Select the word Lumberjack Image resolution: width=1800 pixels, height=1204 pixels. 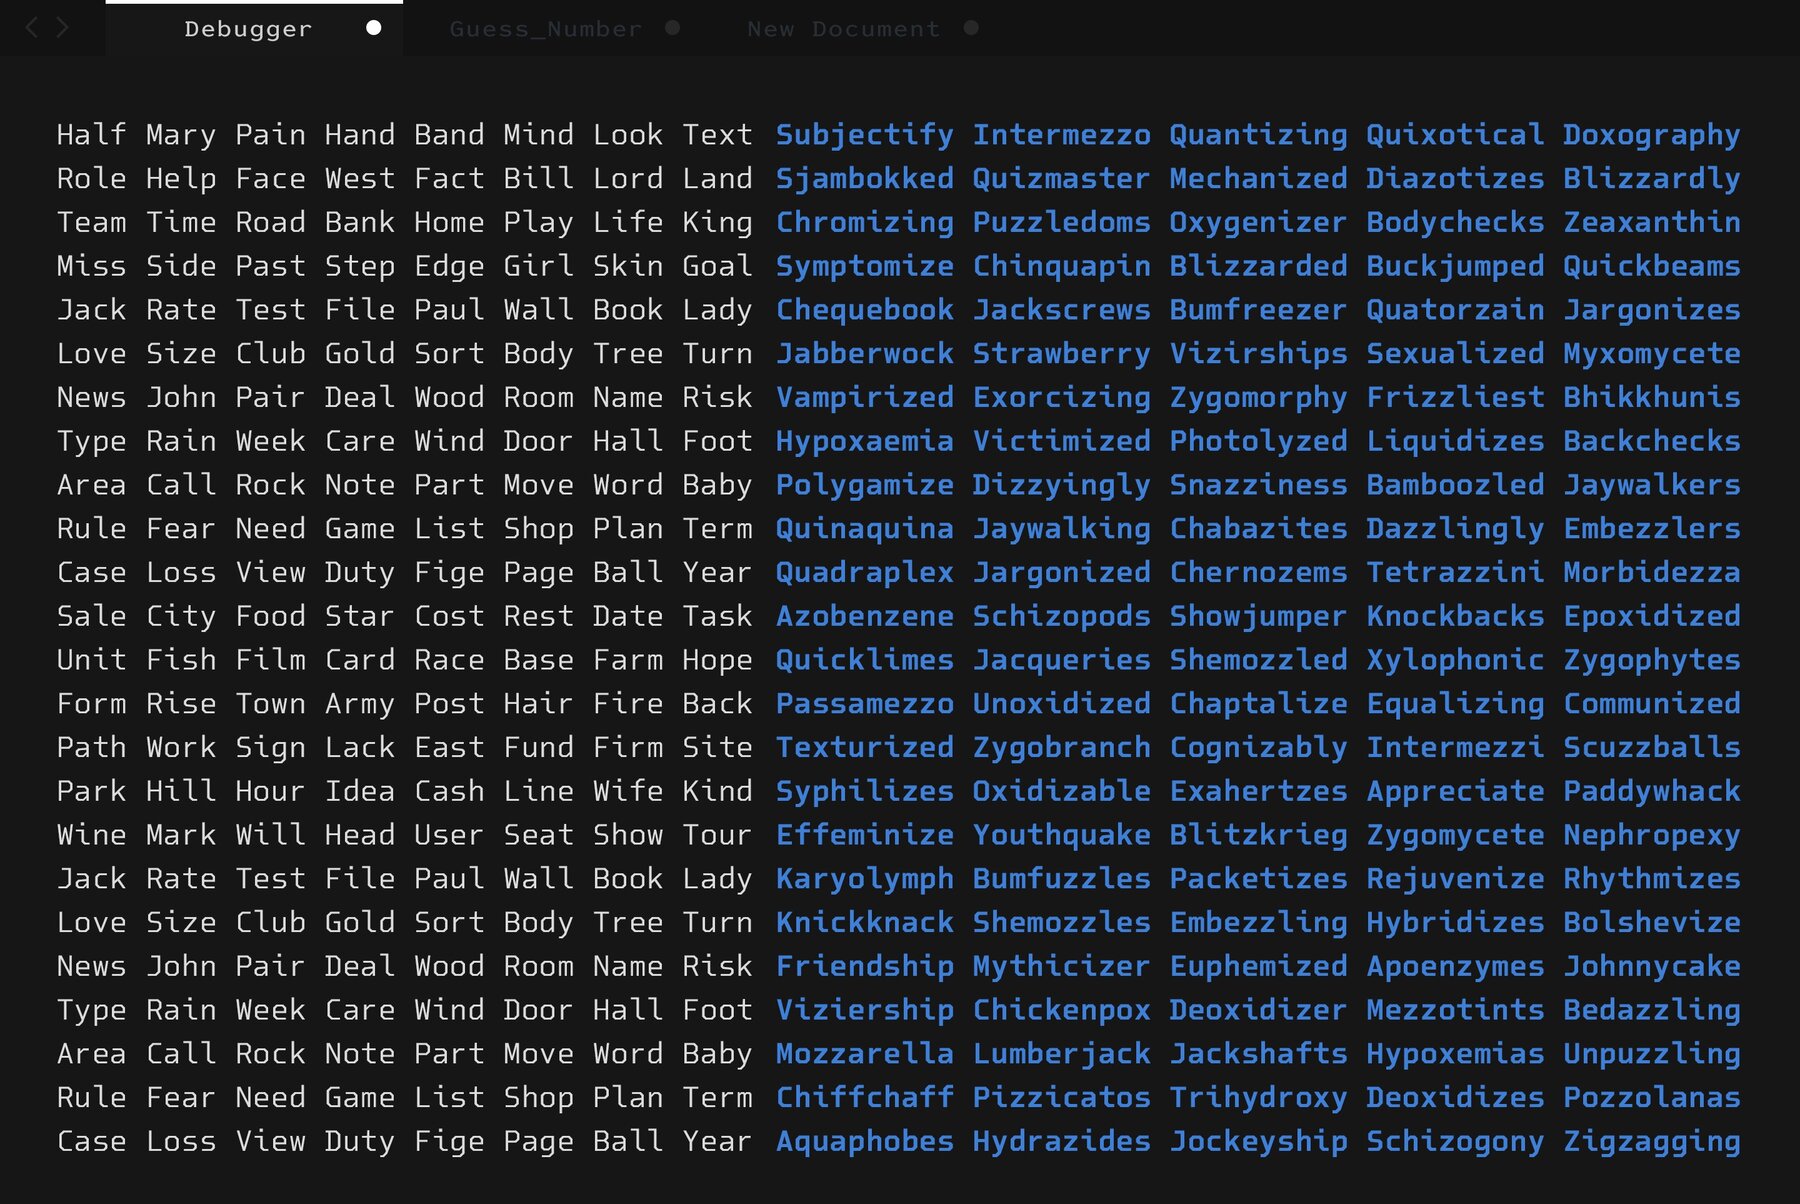1061,1053
